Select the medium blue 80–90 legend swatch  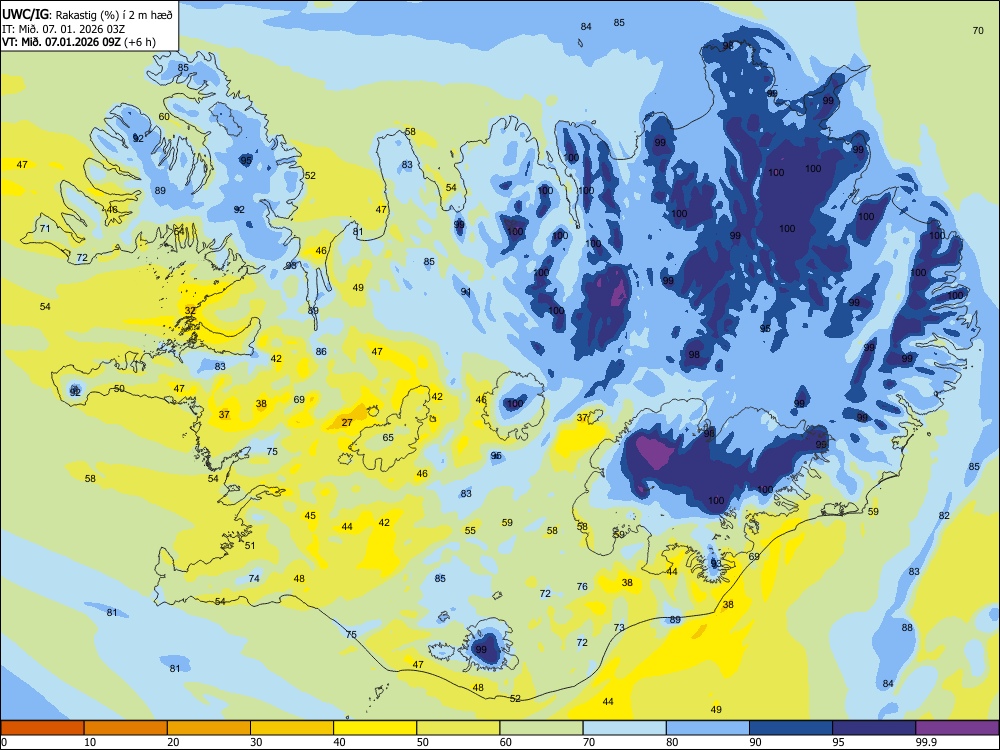708,728
